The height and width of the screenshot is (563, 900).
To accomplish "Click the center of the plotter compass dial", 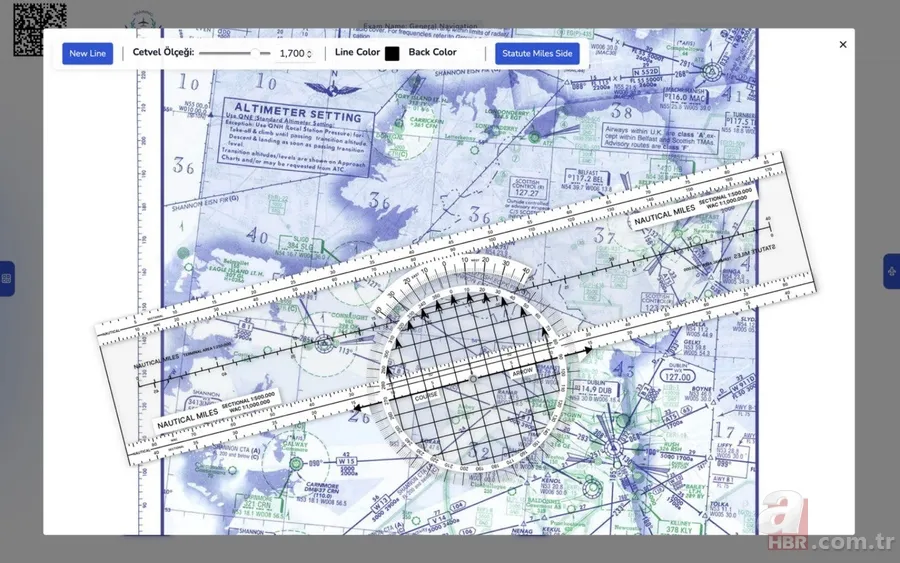I will tap(473, 380).
